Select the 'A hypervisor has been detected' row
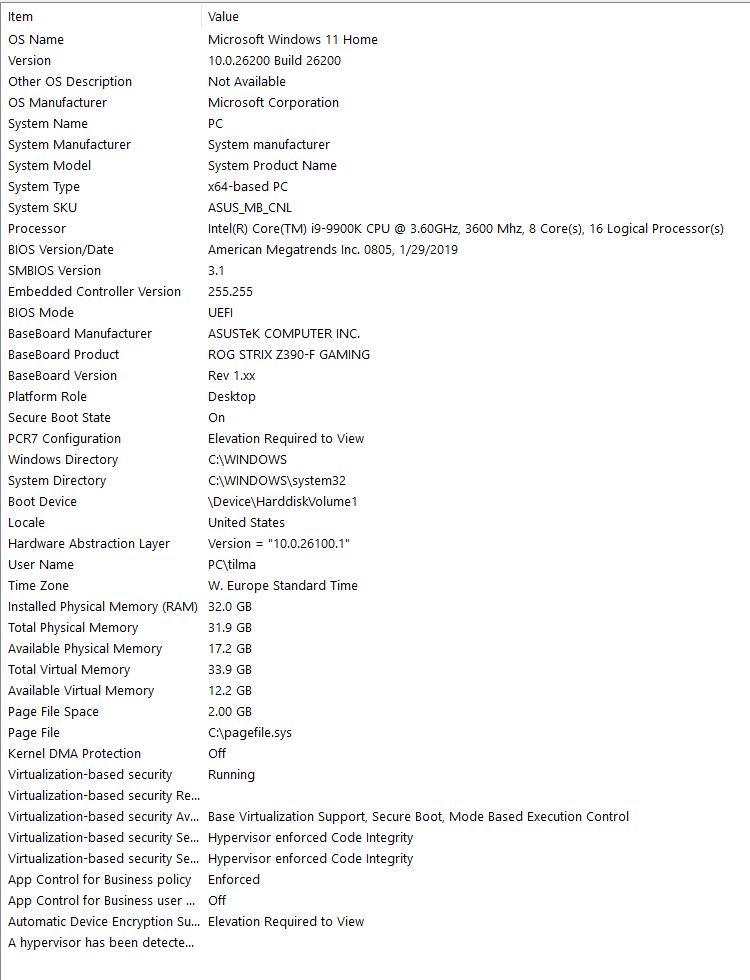Viewport: 750px width, 980px height. coord(101,943)
